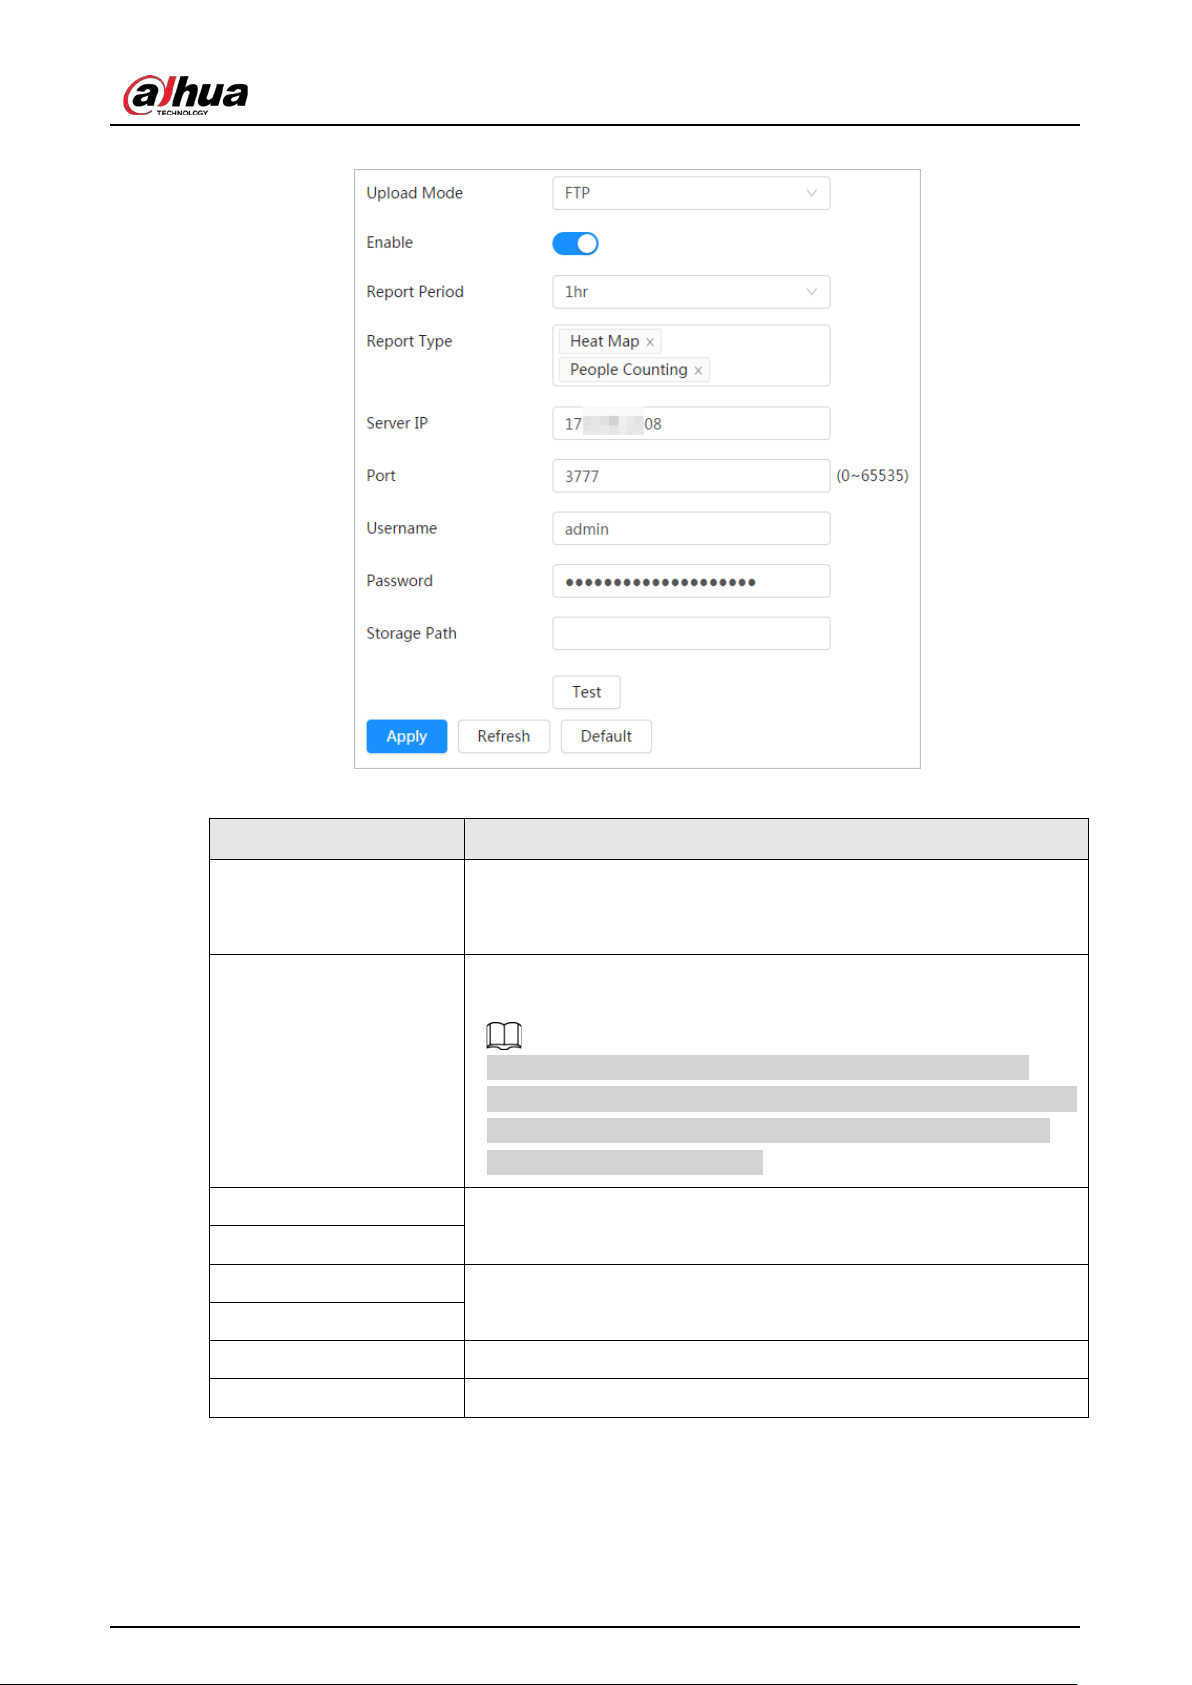Viewport: 1192px width, 1685px height.
Task: Click the Upload Mode label
Action: click(414, 193)
